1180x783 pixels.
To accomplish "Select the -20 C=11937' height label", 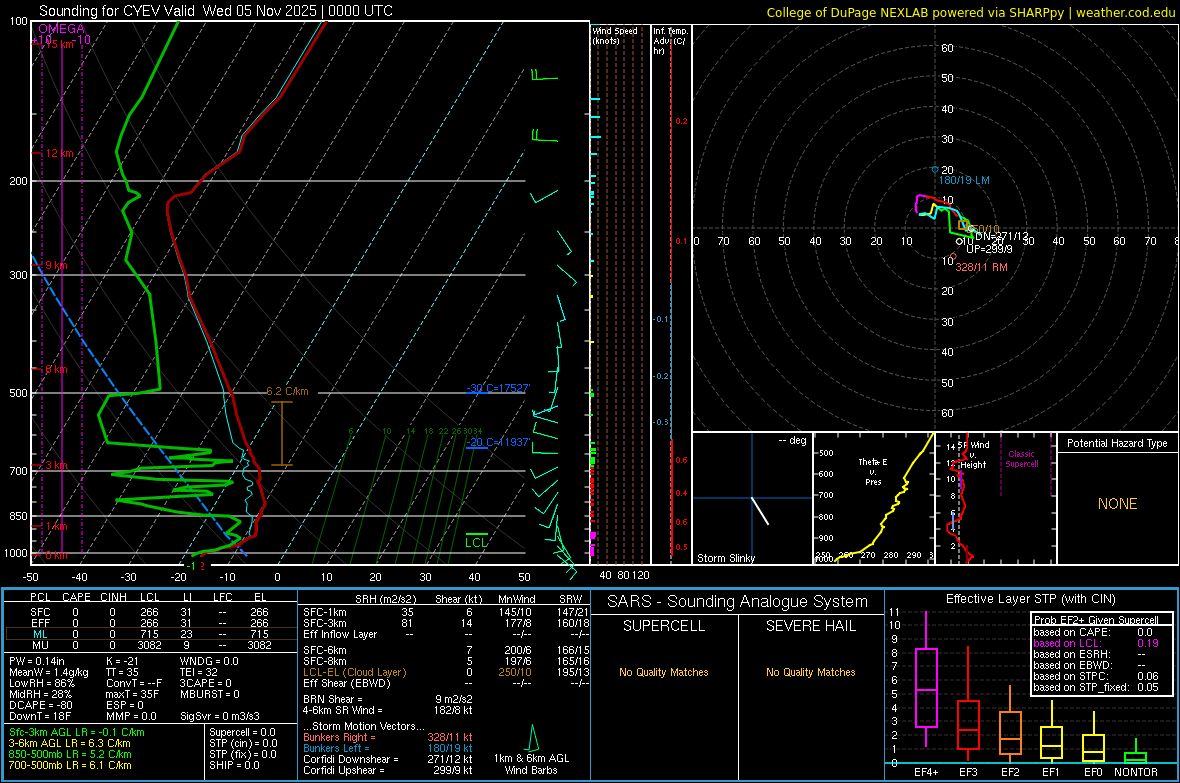I will 498,442.
